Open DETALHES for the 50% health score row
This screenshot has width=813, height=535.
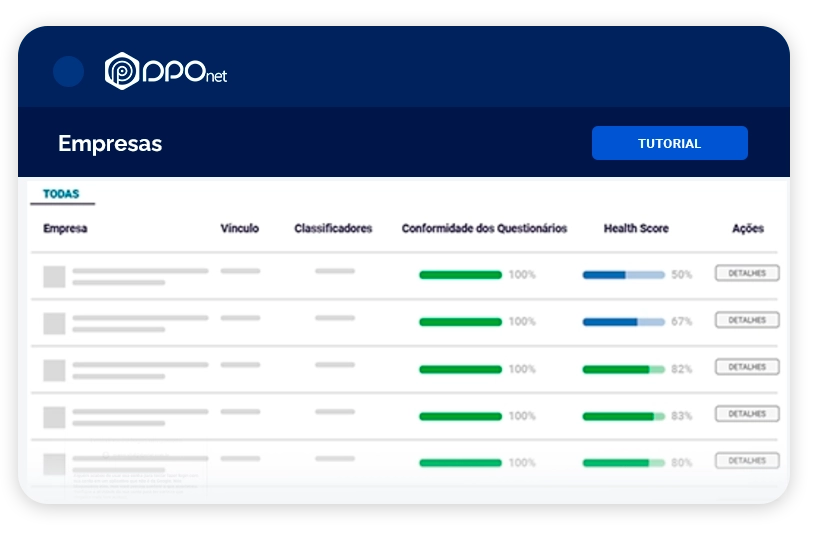[x=747, y=273]
